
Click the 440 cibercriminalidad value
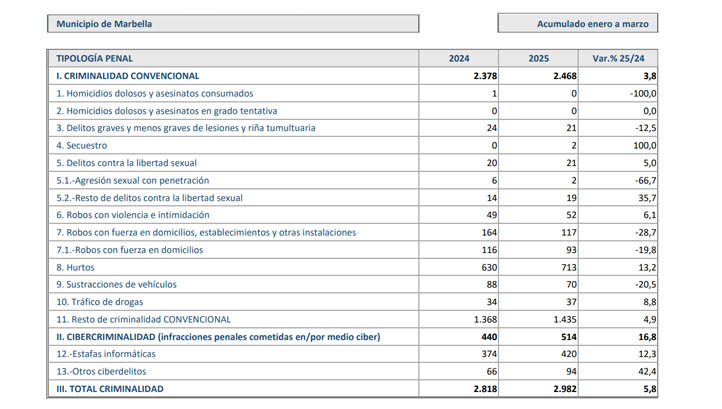click(489, 337)
